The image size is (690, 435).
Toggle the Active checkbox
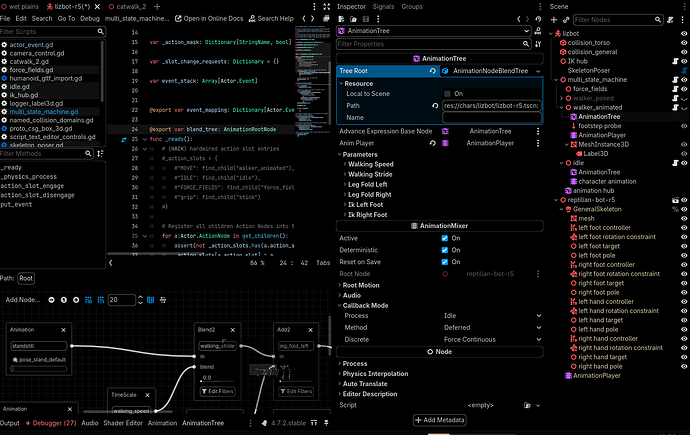point(444,238)
